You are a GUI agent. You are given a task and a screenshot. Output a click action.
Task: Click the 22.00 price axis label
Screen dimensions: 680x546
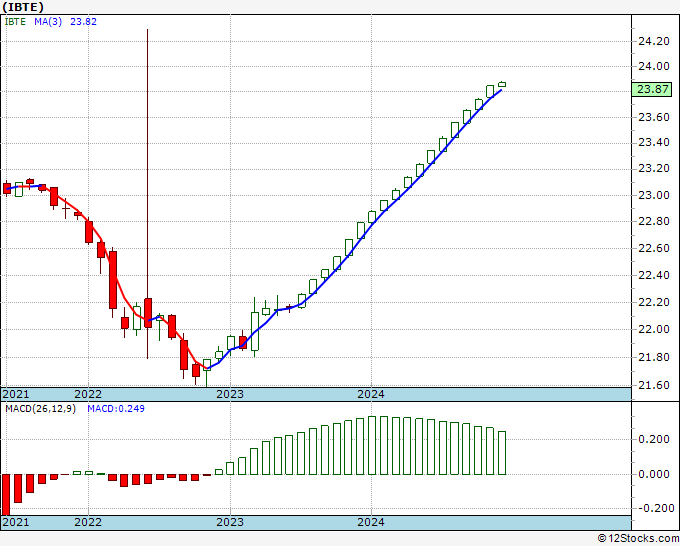pos(654,329)
